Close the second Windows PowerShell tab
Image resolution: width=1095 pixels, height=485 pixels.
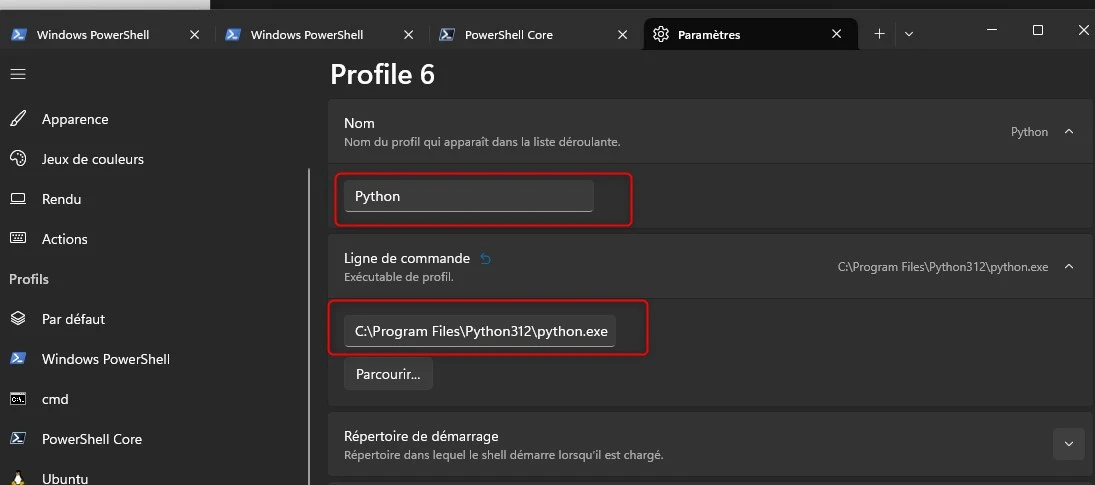click(x=409, y=34)
